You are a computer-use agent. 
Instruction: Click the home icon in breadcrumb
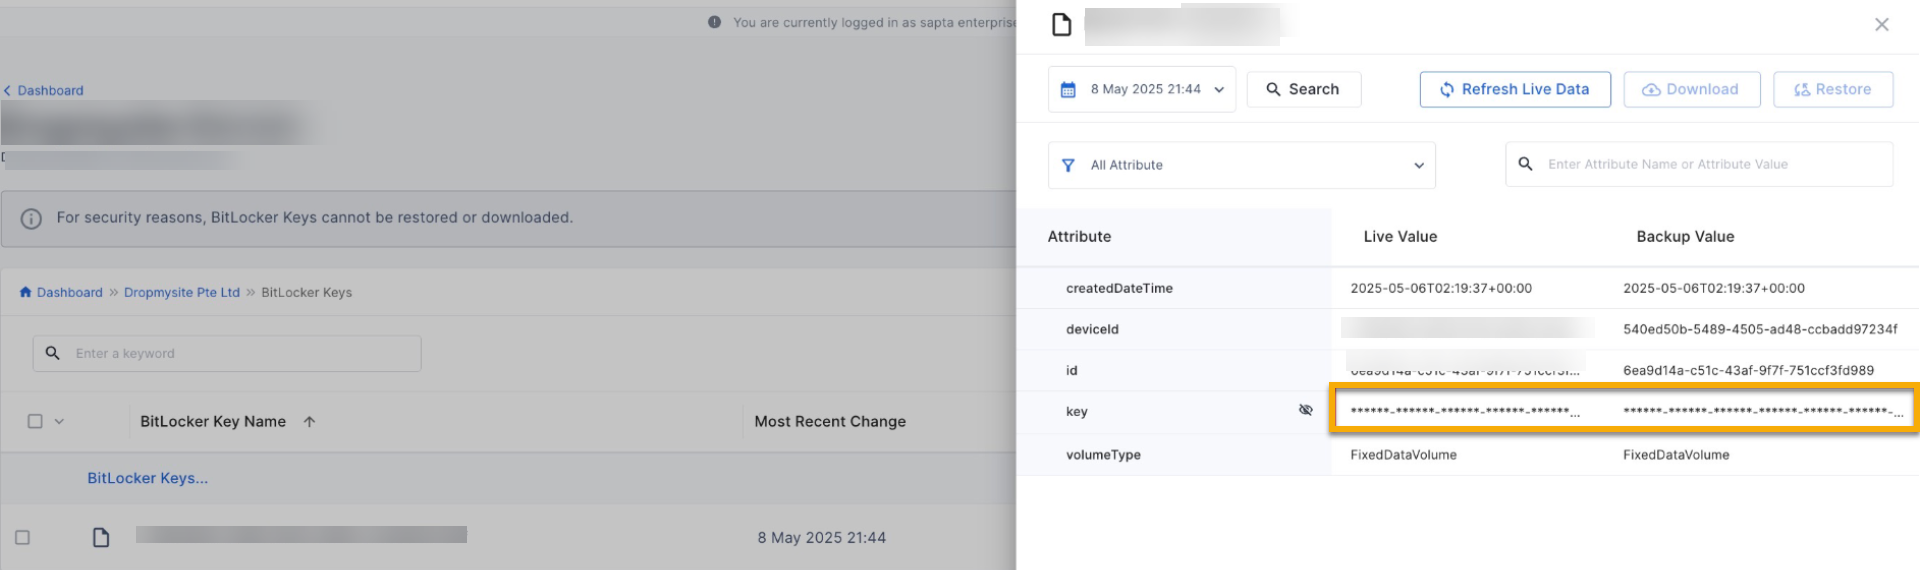pos(25,292)
